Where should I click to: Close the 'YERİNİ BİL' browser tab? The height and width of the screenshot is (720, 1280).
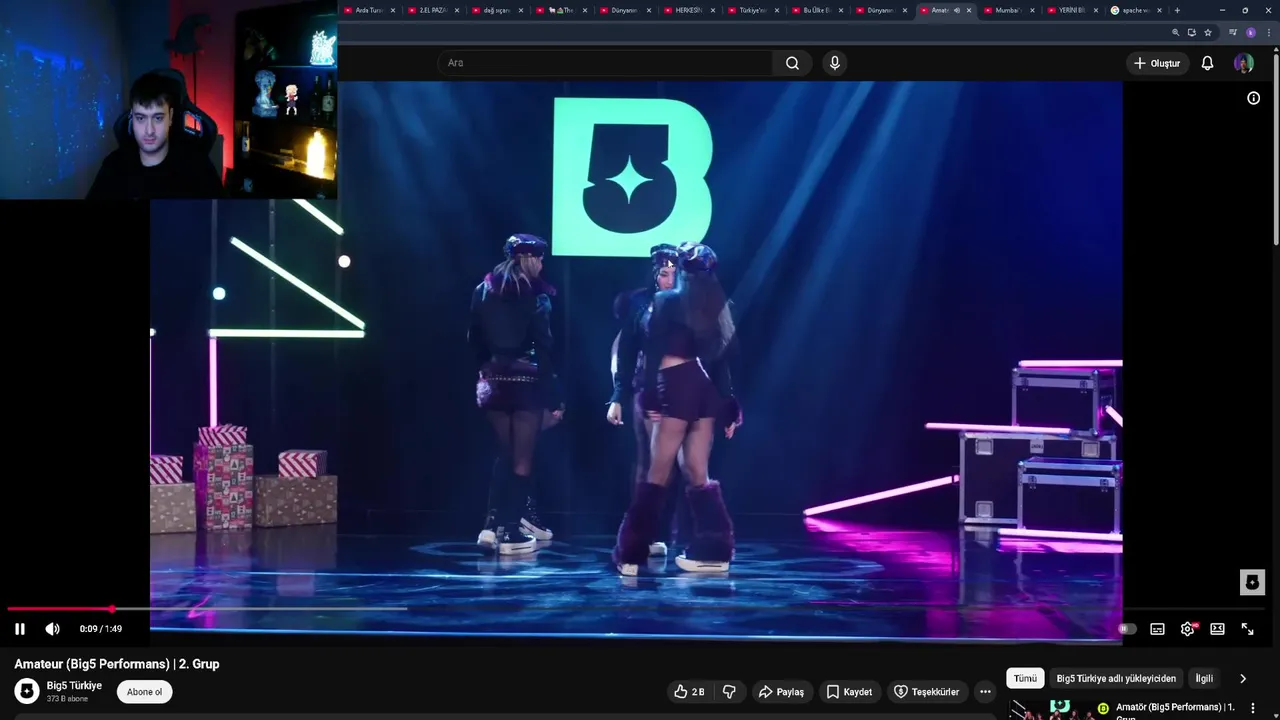click(1097, 10)
